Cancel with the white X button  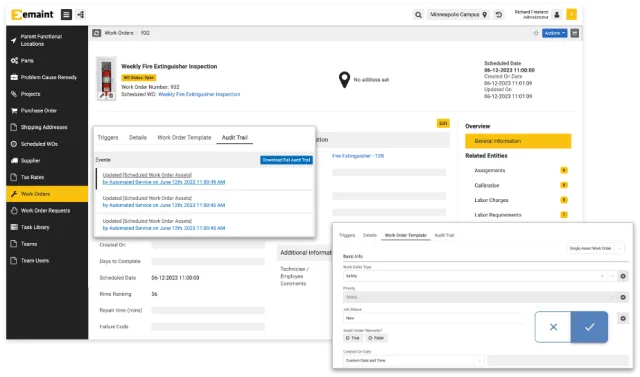point(553,327)
